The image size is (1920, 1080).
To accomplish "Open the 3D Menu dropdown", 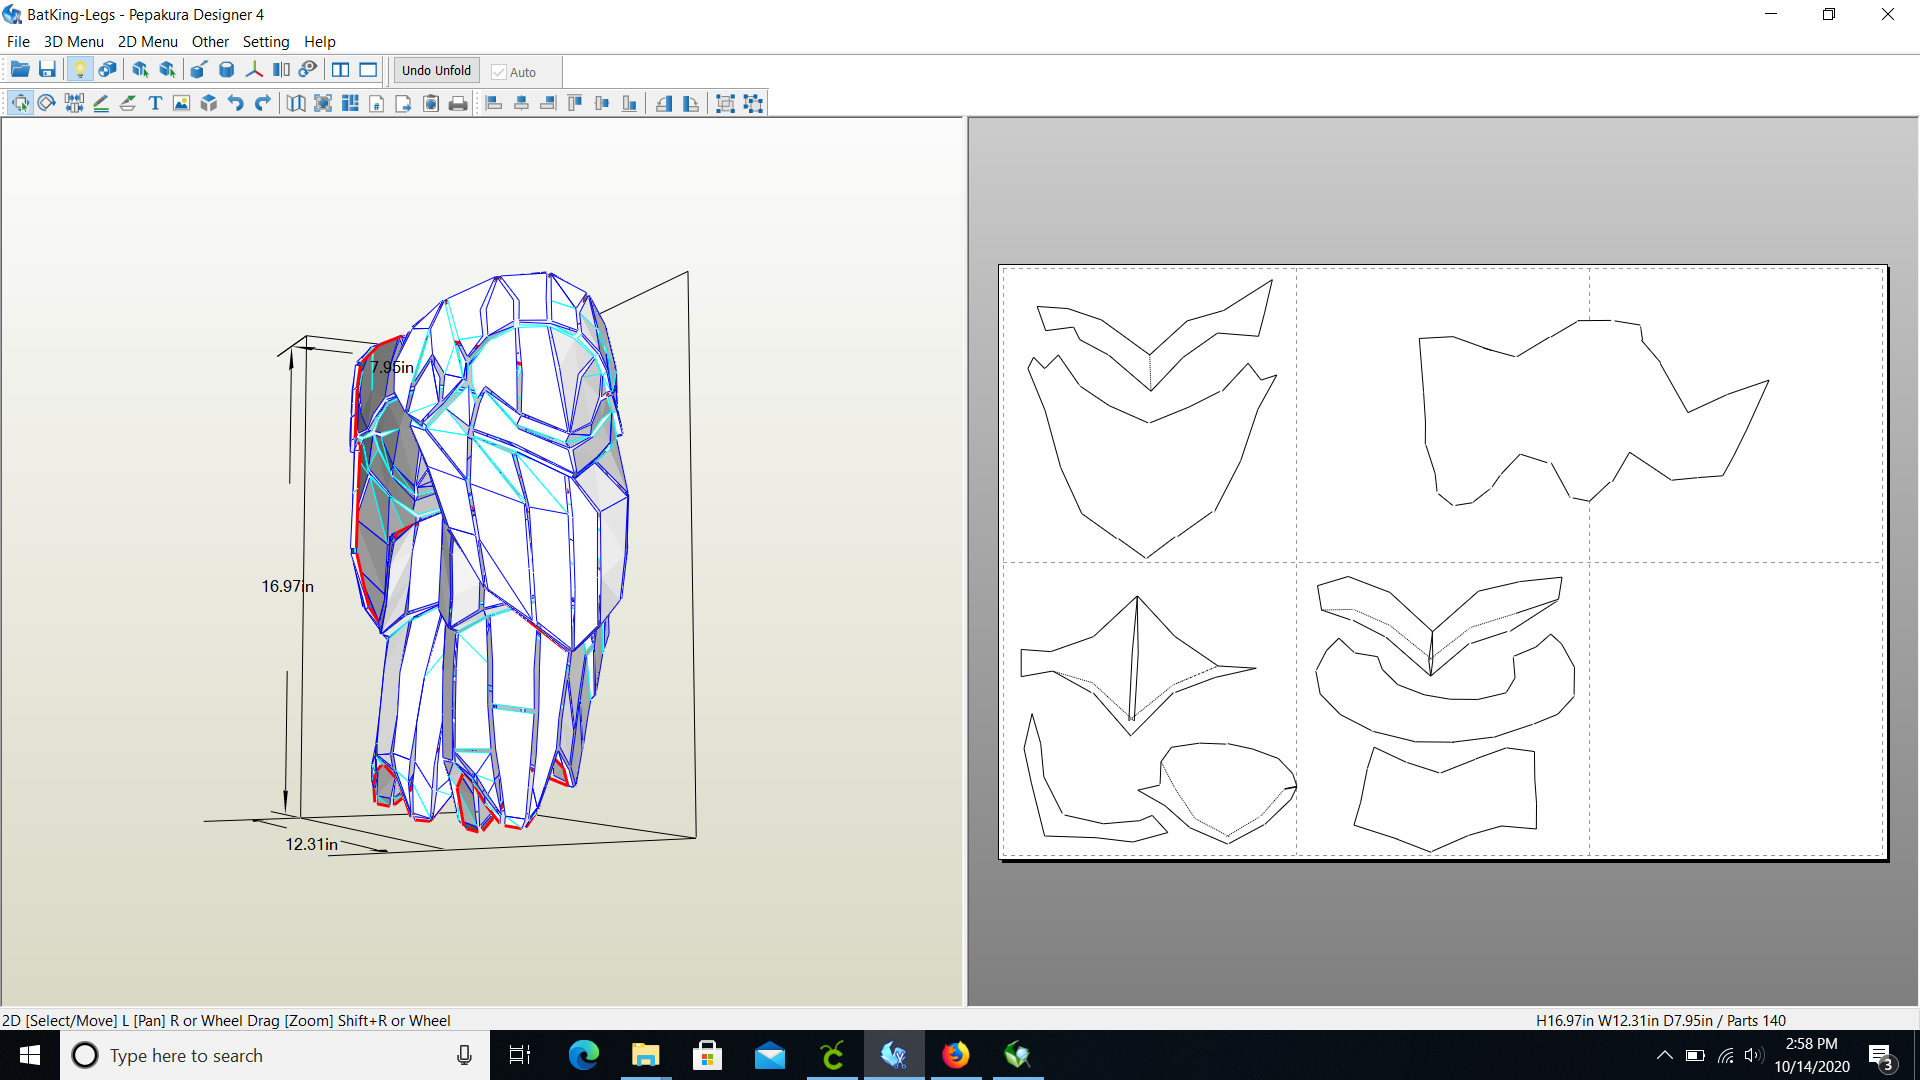I will [x=73, y=41].
